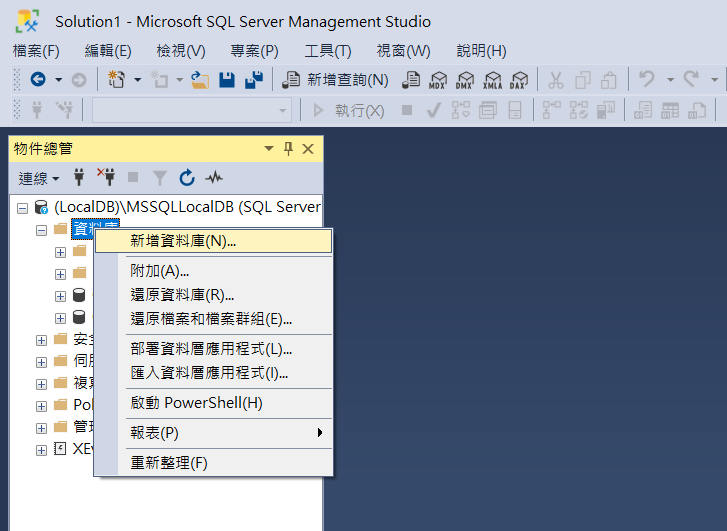Click the Activity Monitor pulse icon

[x=214, y=178]
